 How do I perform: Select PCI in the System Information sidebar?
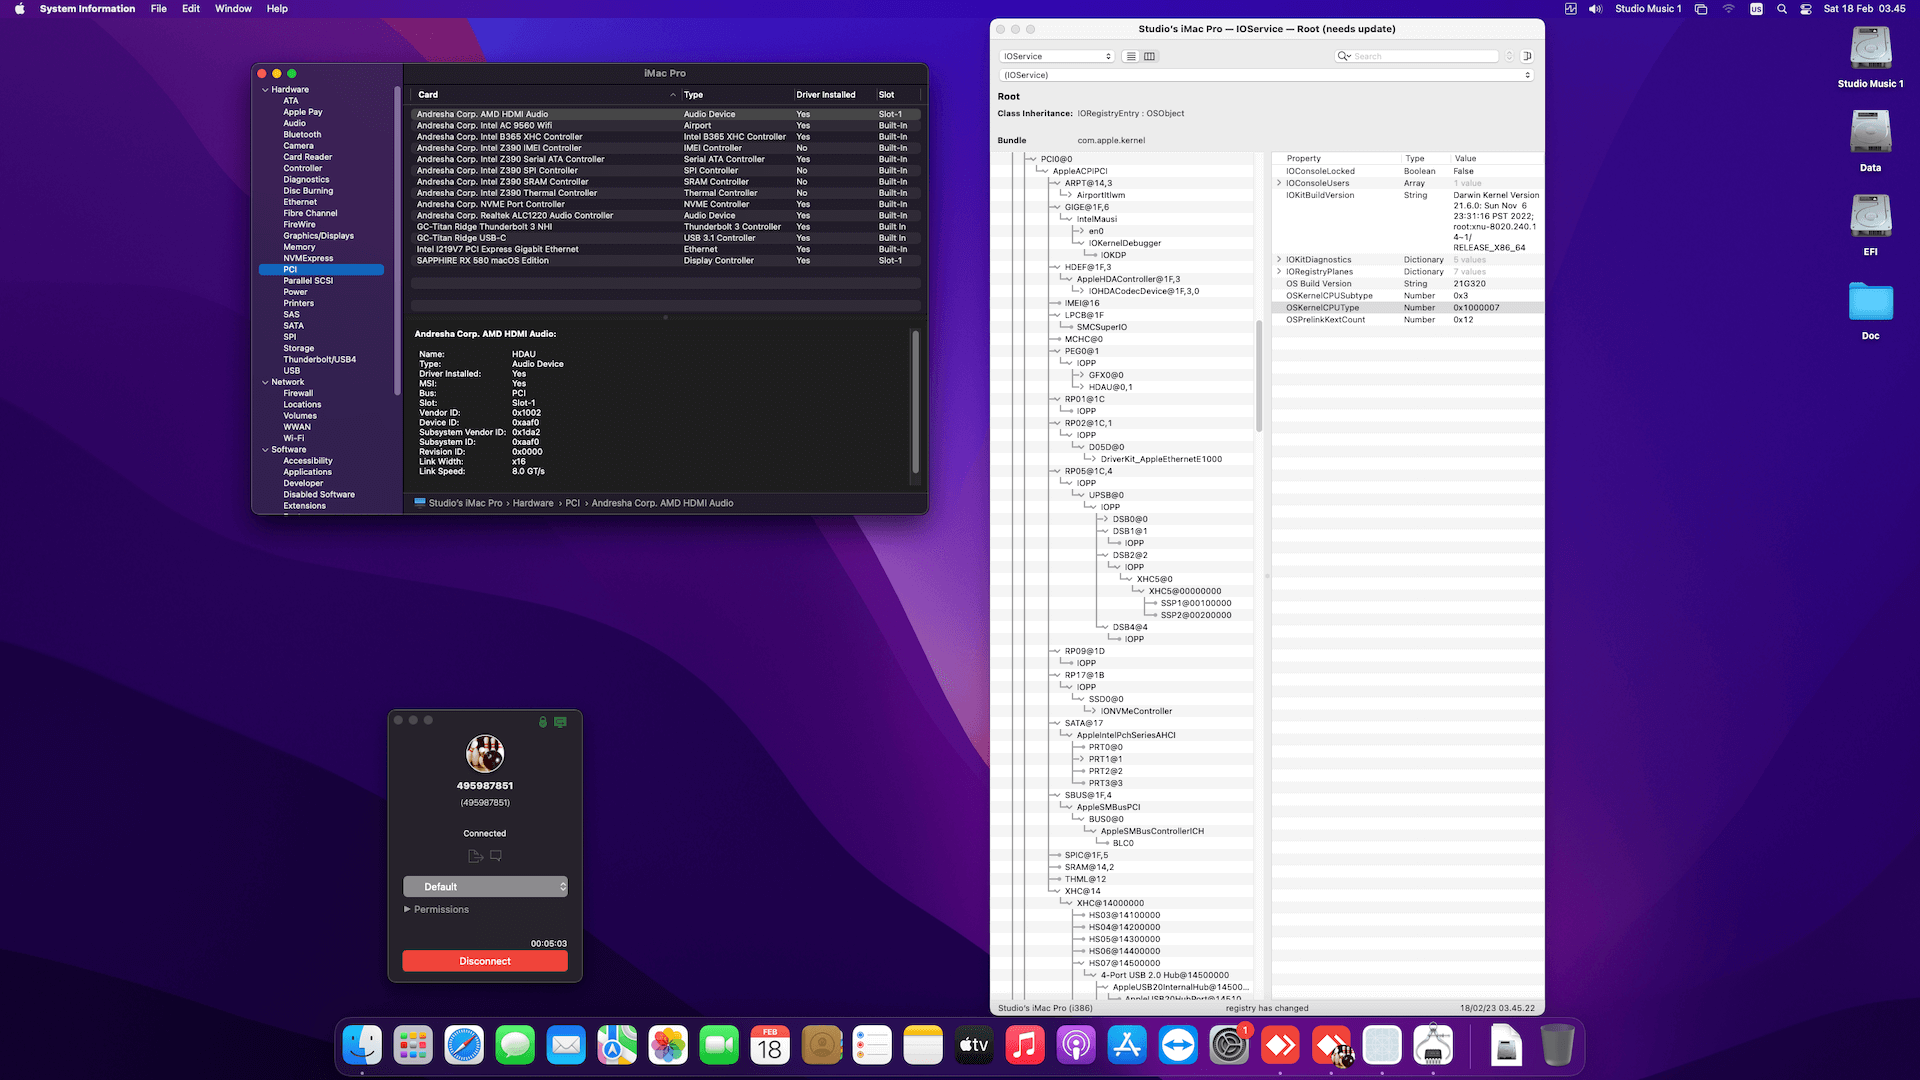290,269
